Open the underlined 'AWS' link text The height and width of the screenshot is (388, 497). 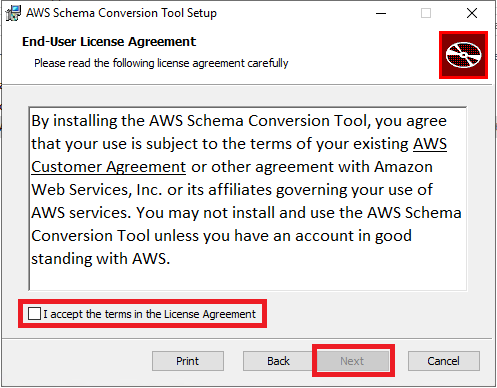pyautogui.click(x=430, y=144)
